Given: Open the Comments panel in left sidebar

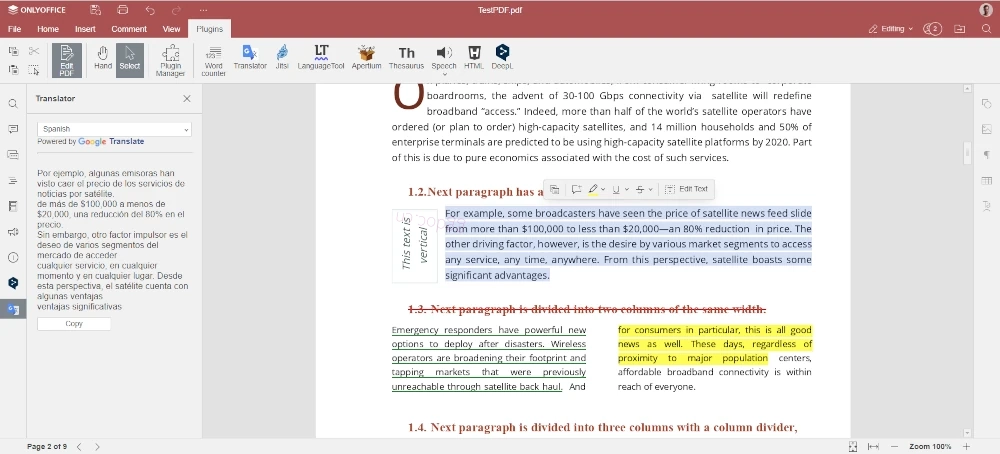Looking at the screenshot, I should (x=13, y=129).
